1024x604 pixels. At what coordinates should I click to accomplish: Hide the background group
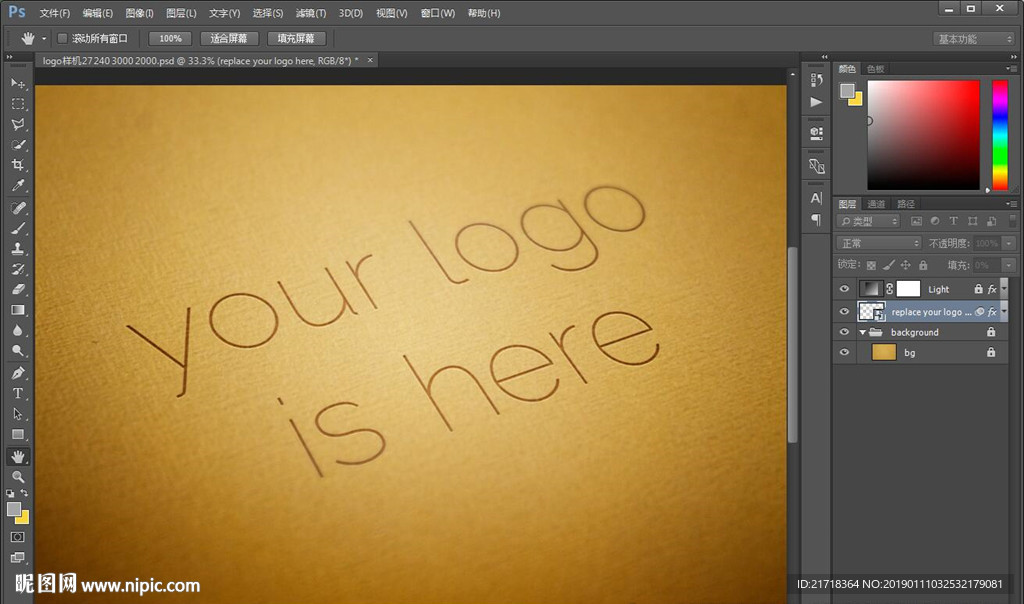pos(844,332)
